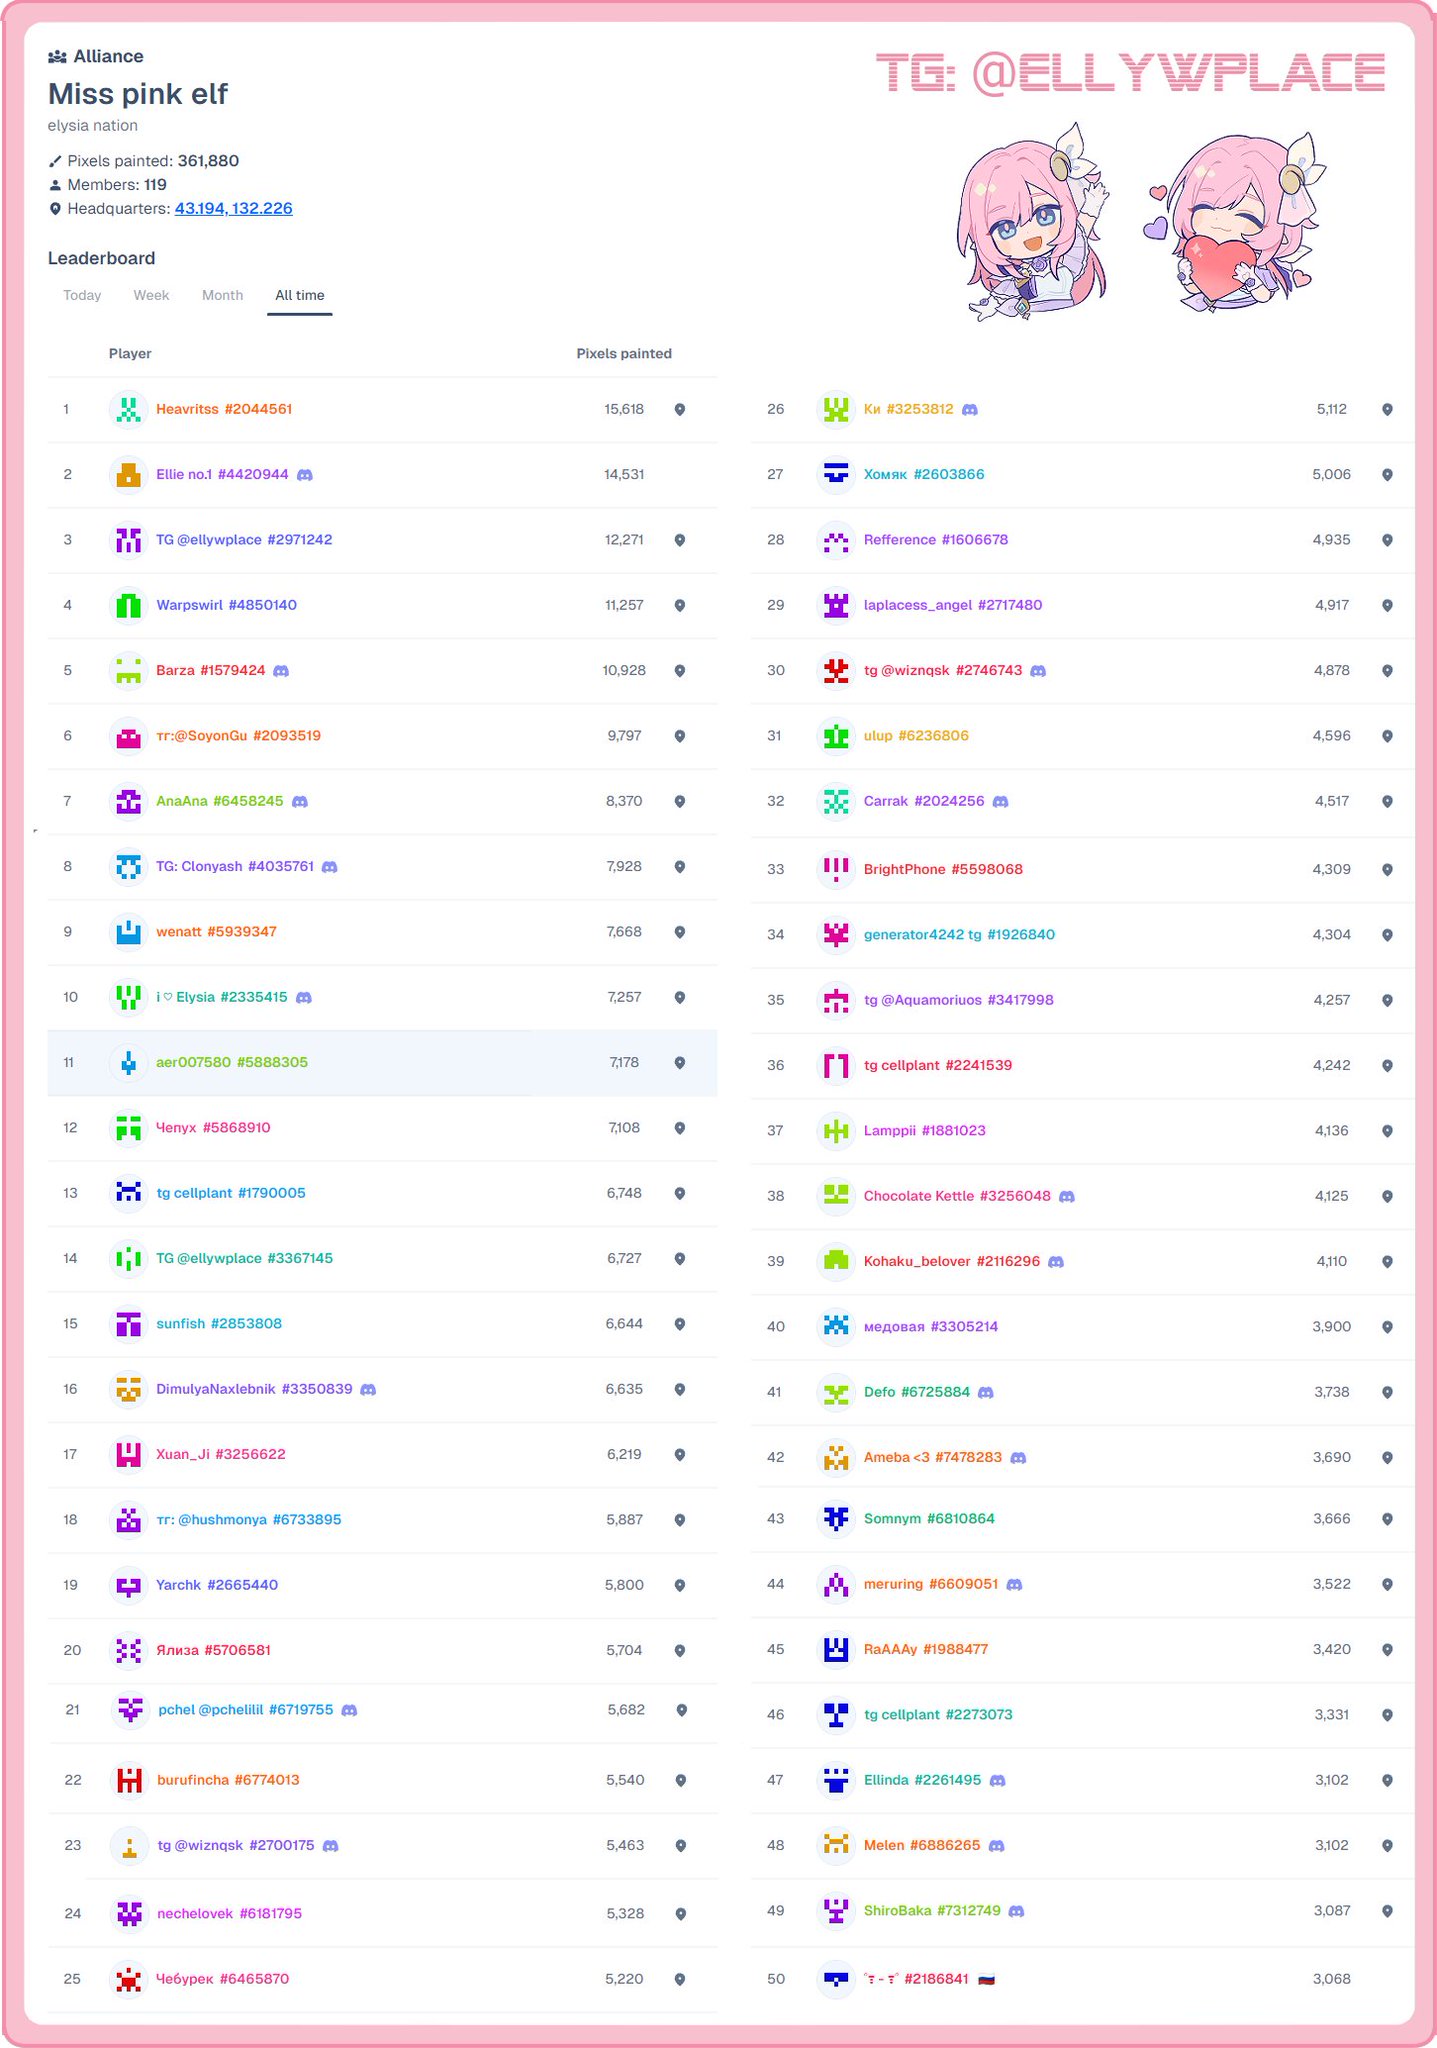
Task: Select the pixel count 5,006 for Хомяк
Action: pyautogui.click(x=1331, y=474)
